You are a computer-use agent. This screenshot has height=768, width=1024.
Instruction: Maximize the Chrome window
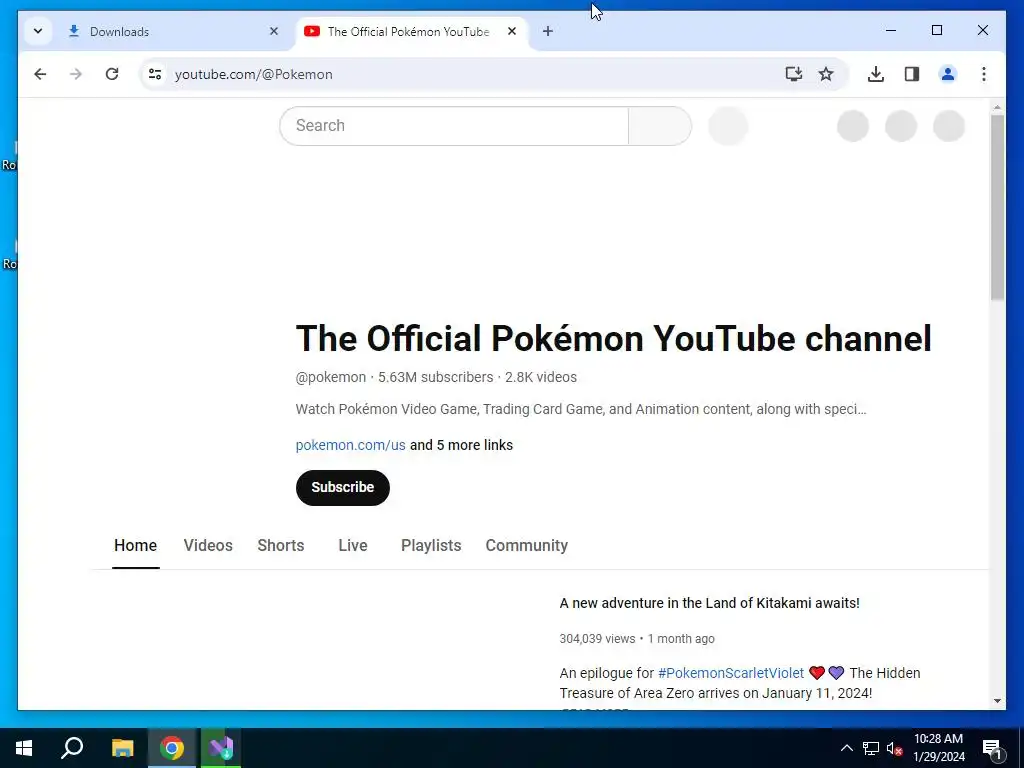click(x=936, y=30)
